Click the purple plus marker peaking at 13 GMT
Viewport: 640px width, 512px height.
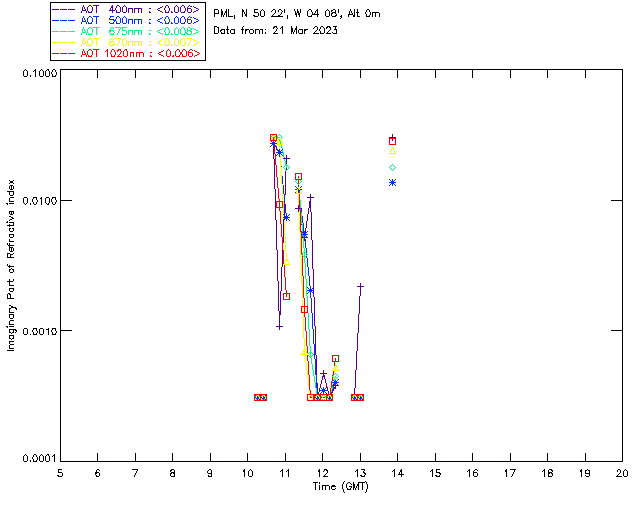coord(360,287)
